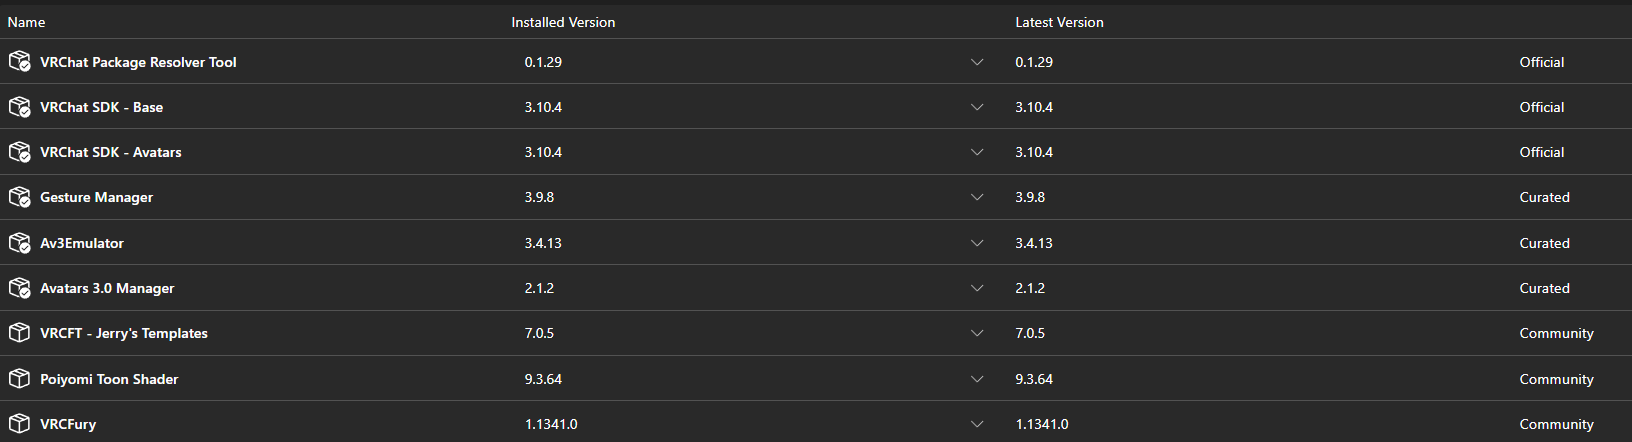
Task: Click the Official label for VRChat SDK - Base
Action: click(x=1542, y=107)
